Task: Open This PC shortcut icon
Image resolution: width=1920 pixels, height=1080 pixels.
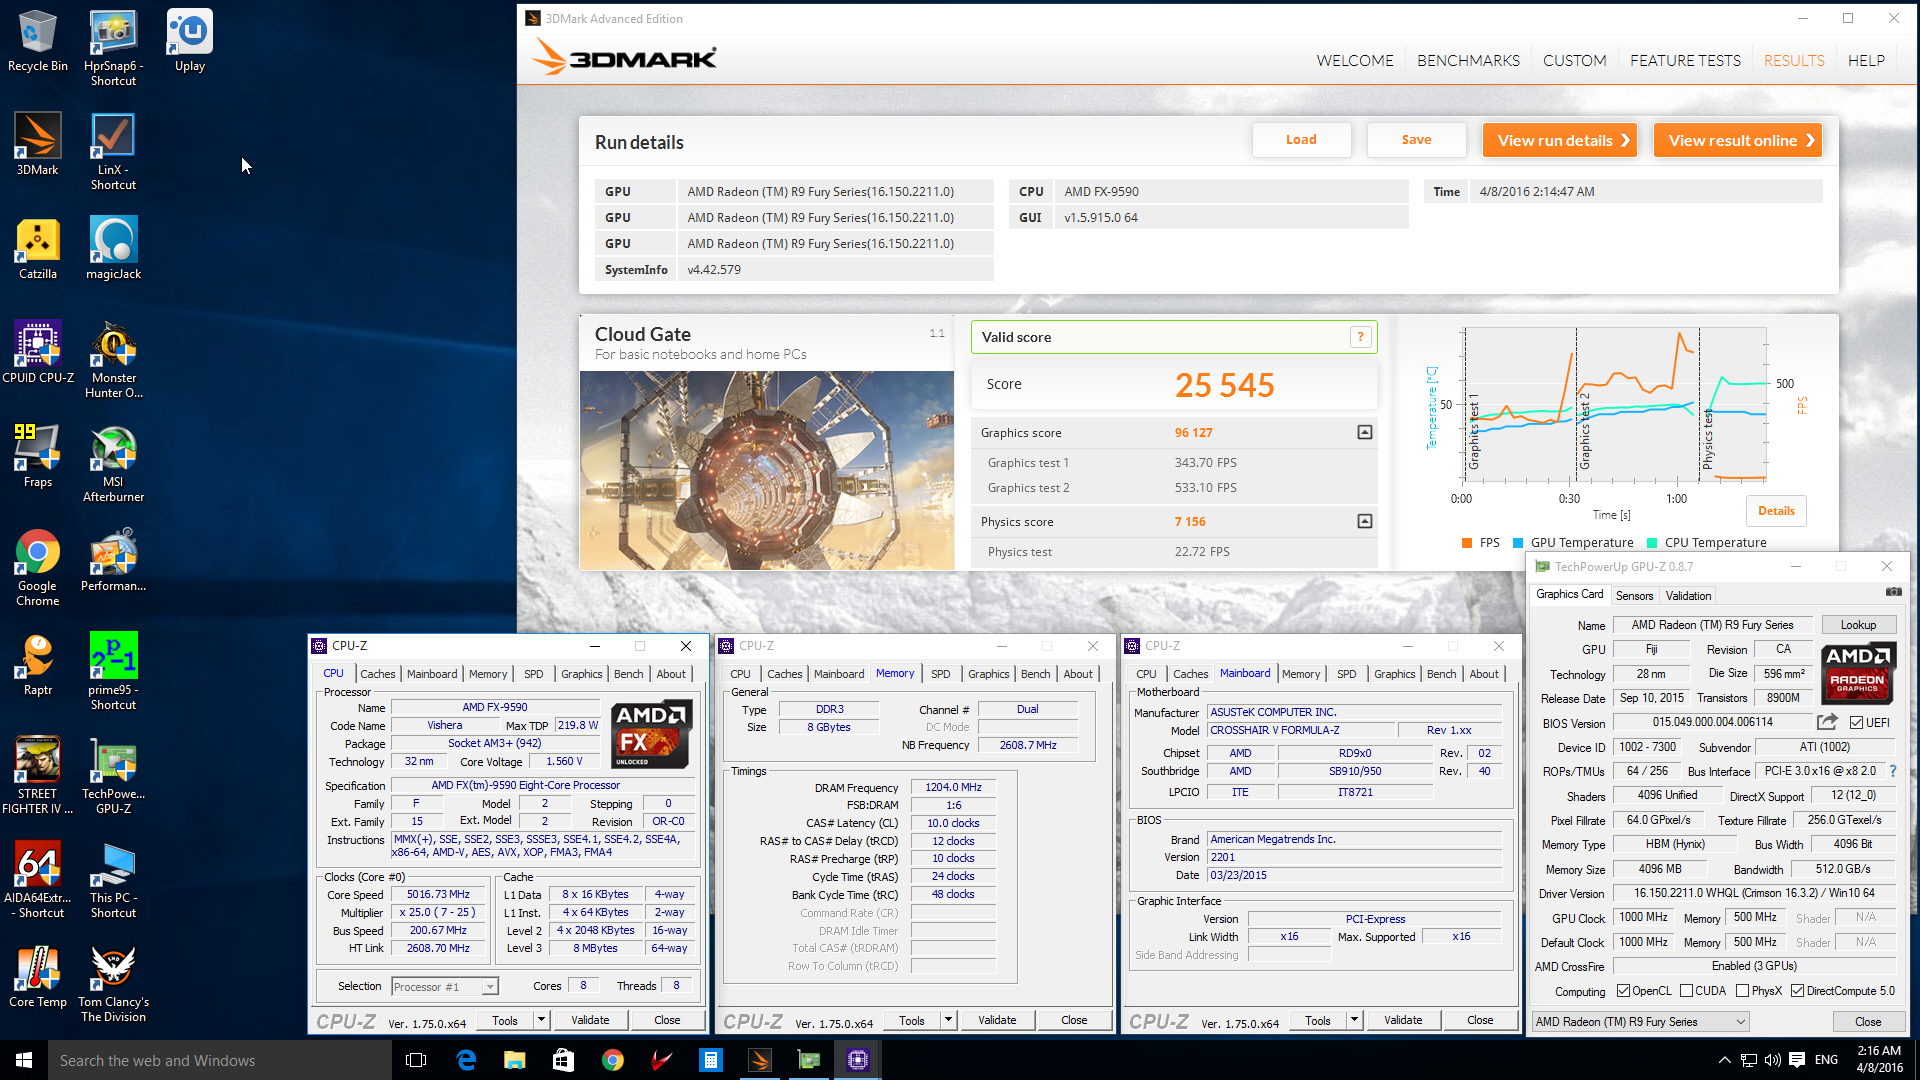Action: click(x=113, y=879)
